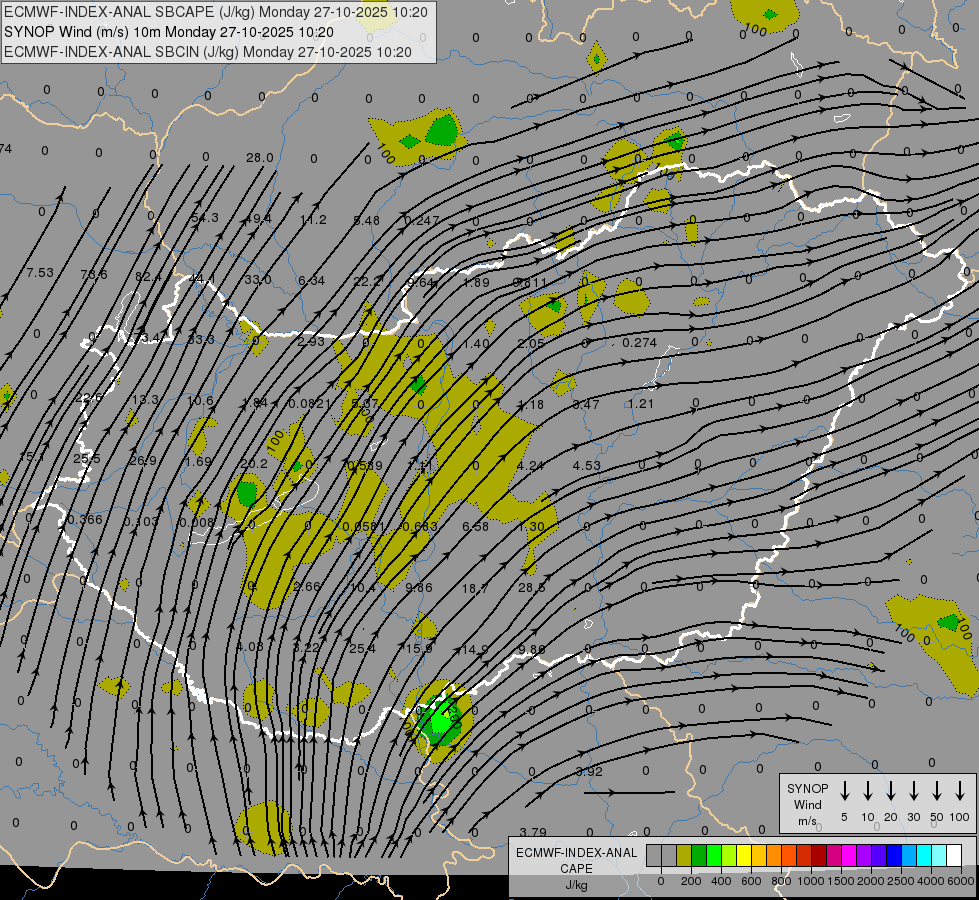
Task: Click the wind arrow above 30 m/s
Action: point(913,790)
